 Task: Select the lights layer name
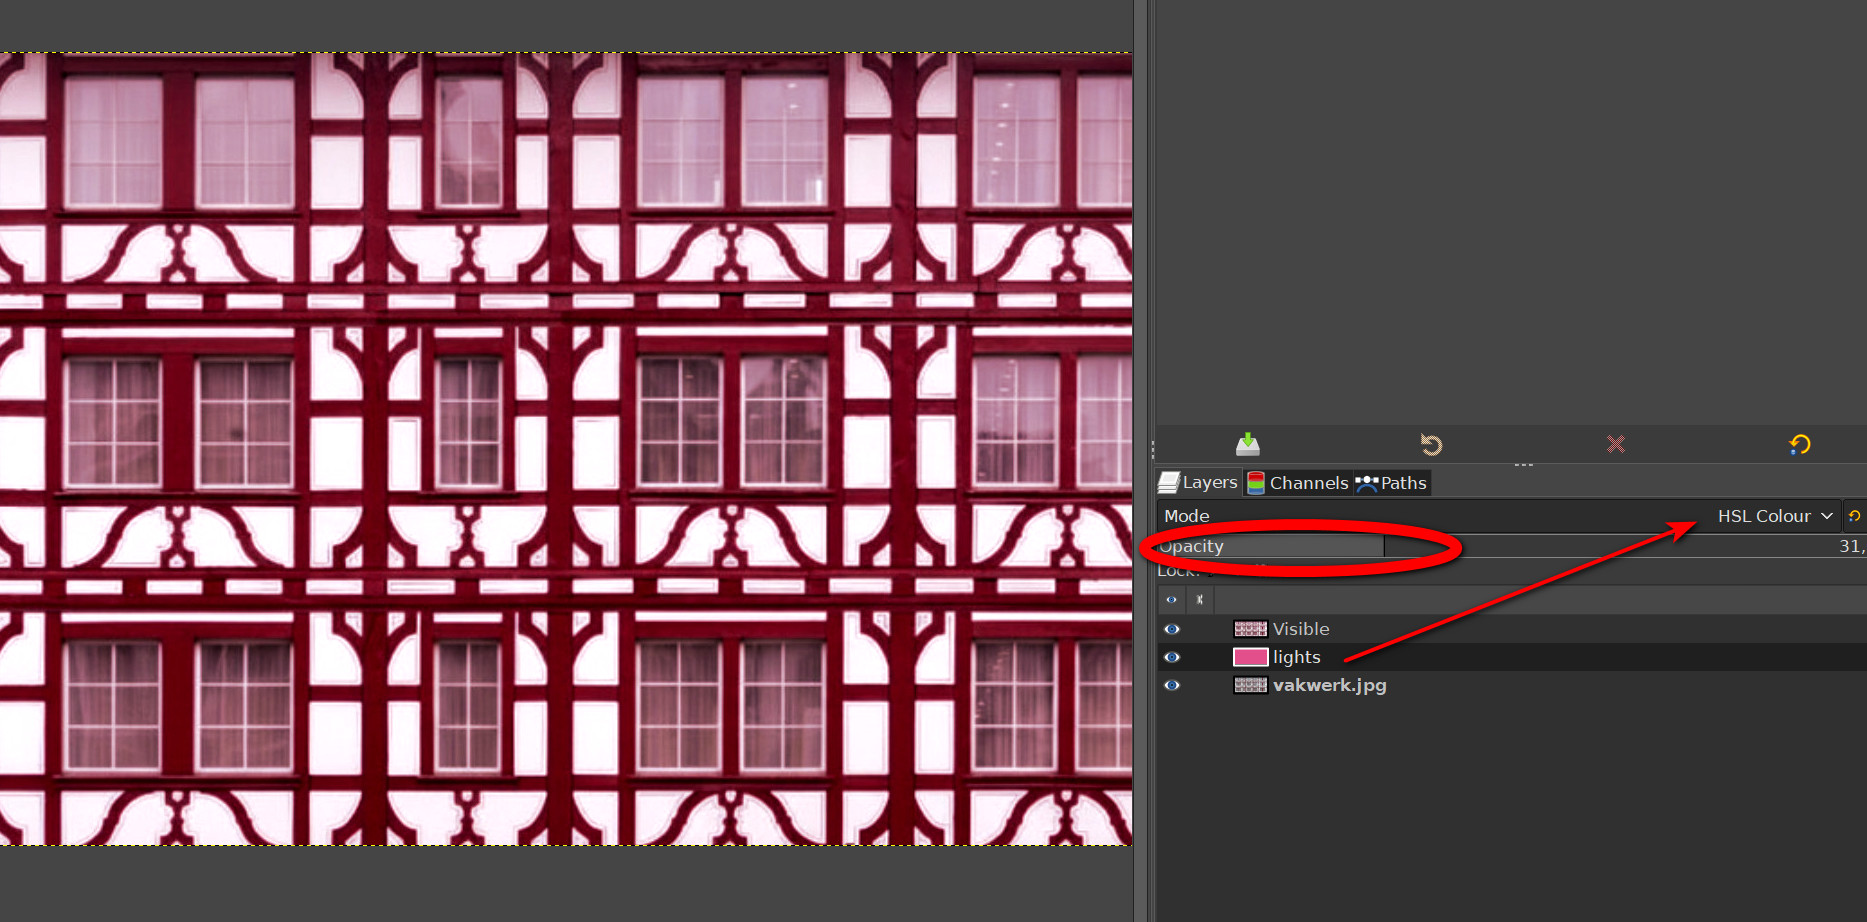(x=1297, y=657)
